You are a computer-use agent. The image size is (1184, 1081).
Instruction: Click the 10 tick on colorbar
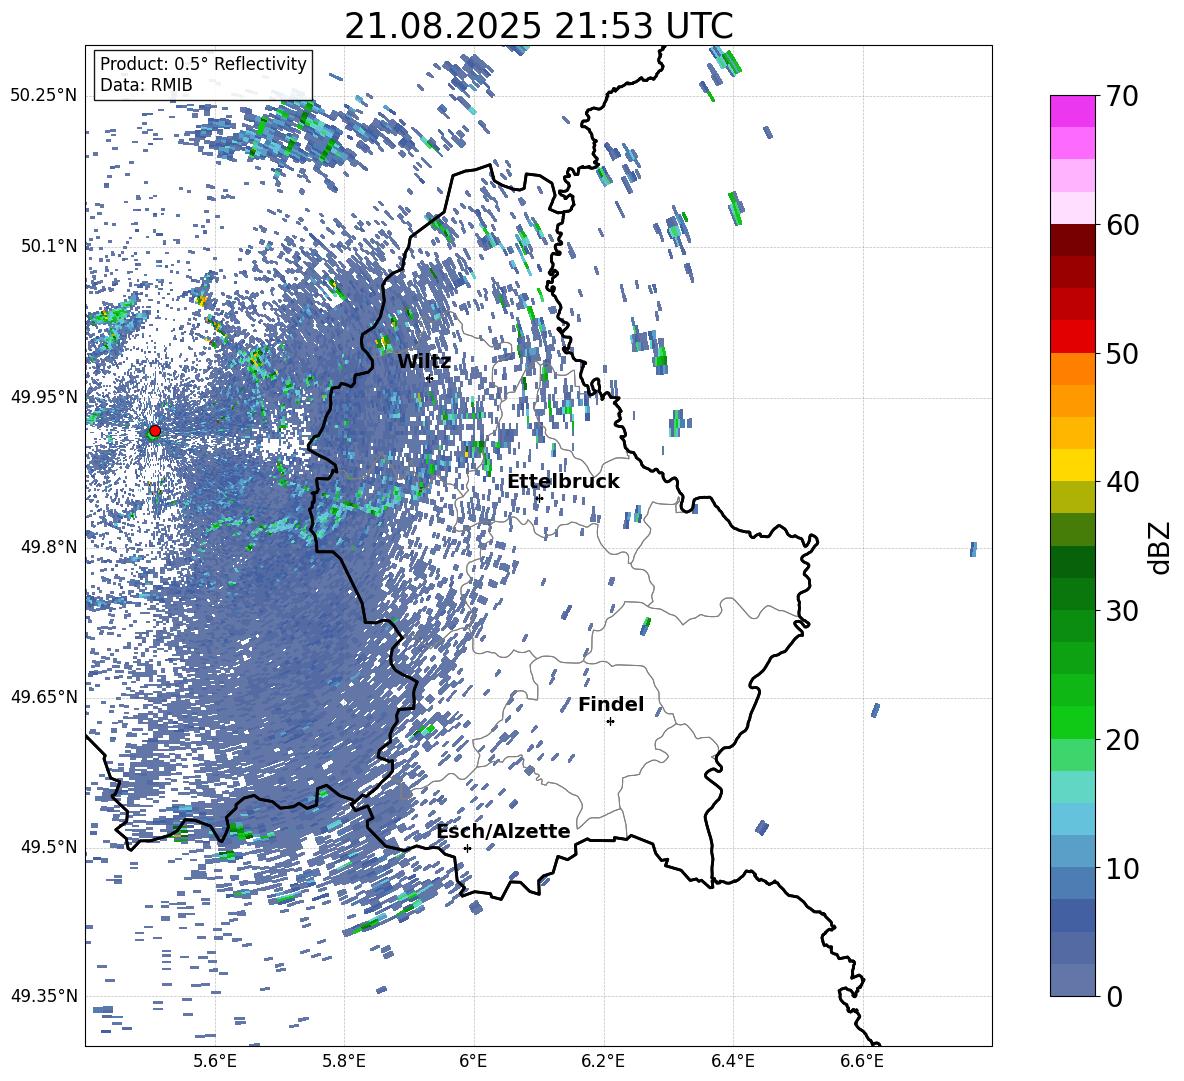[x=1122, y=868]
